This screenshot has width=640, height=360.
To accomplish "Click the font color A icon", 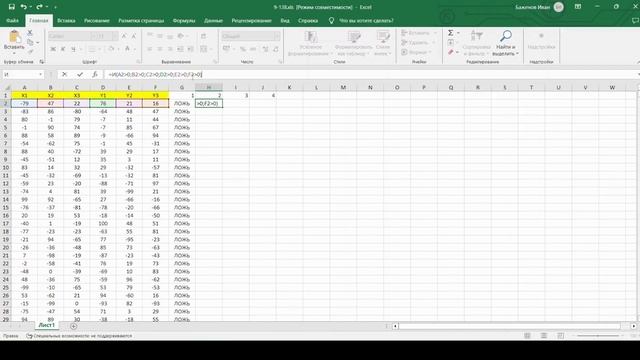I will click(x=127, y=49).
